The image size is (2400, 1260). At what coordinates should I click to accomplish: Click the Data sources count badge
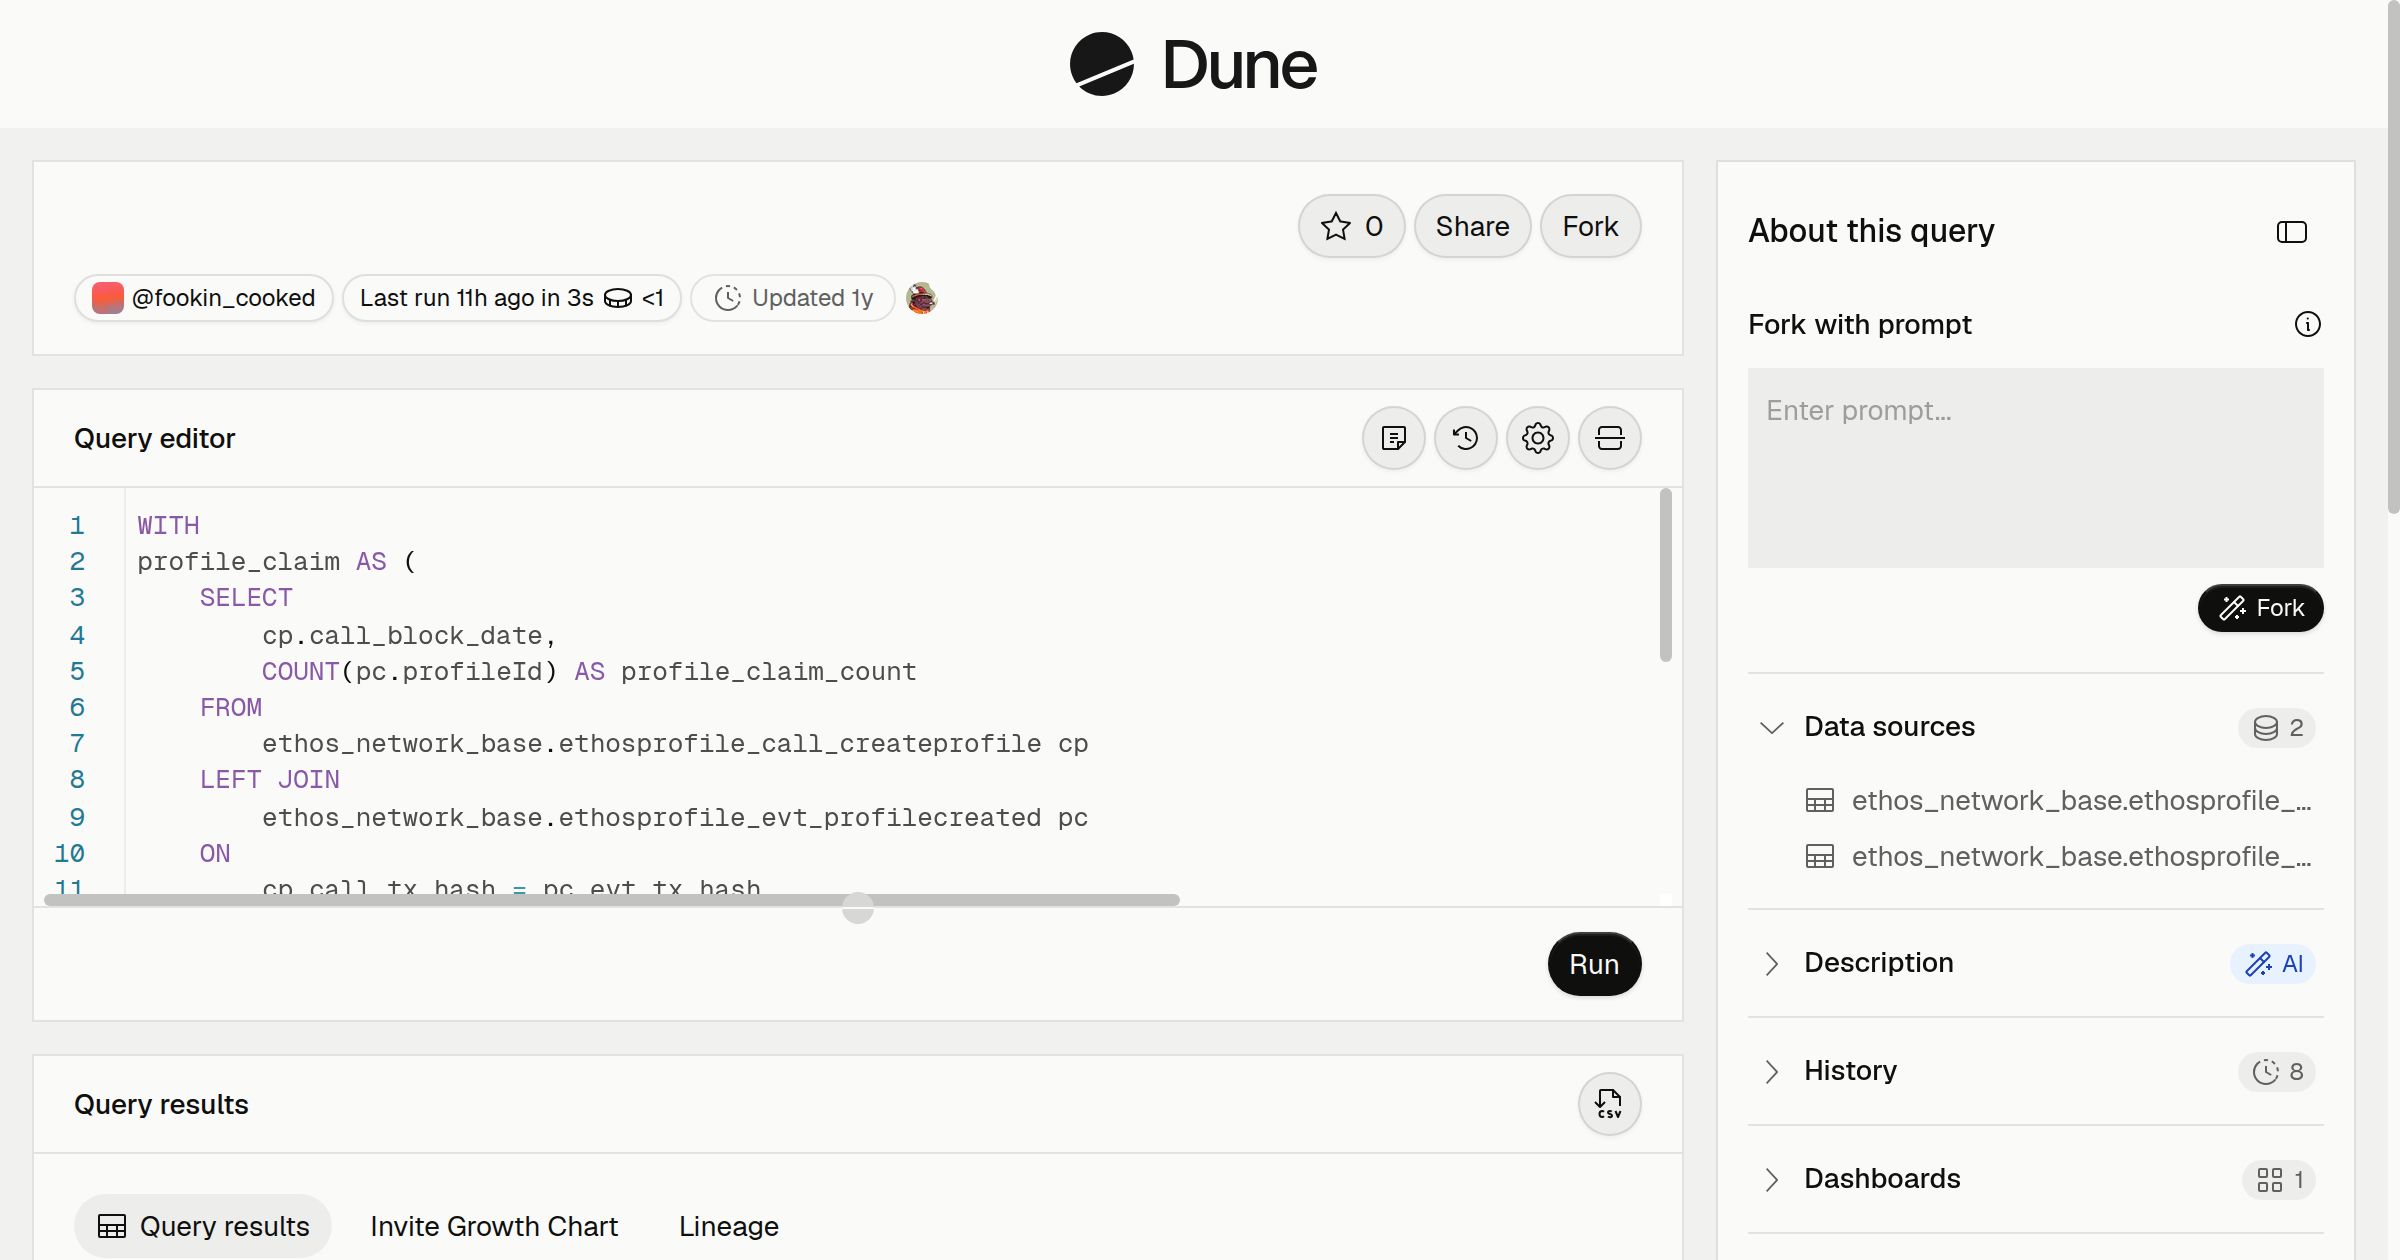2277,728
